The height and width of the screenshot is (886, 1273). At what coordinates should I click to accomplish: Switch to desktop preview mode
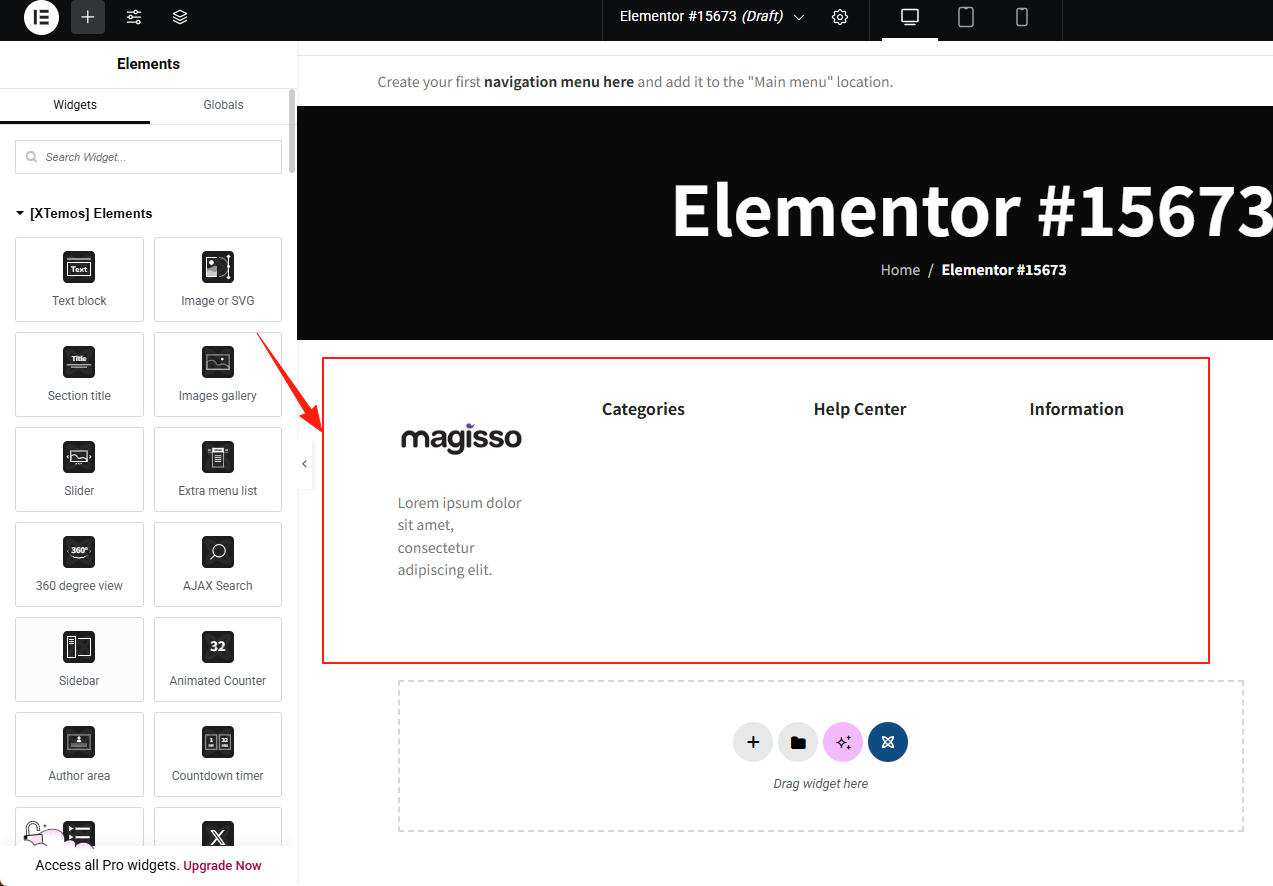(910, 17)
